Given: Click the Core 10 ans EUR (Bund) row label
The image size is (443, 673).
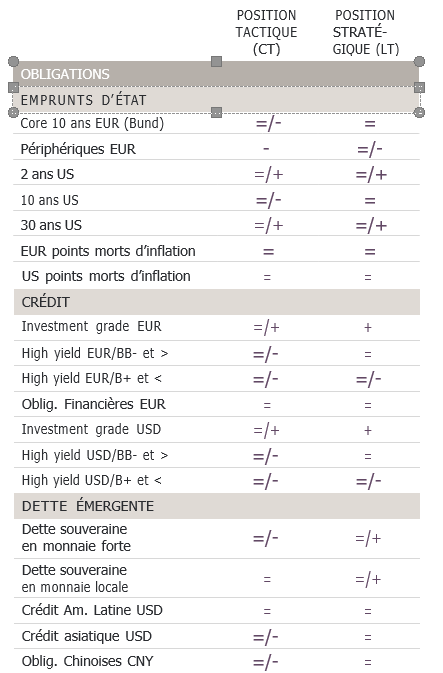Looking at the screenshot, I should (x=92, y=124).
